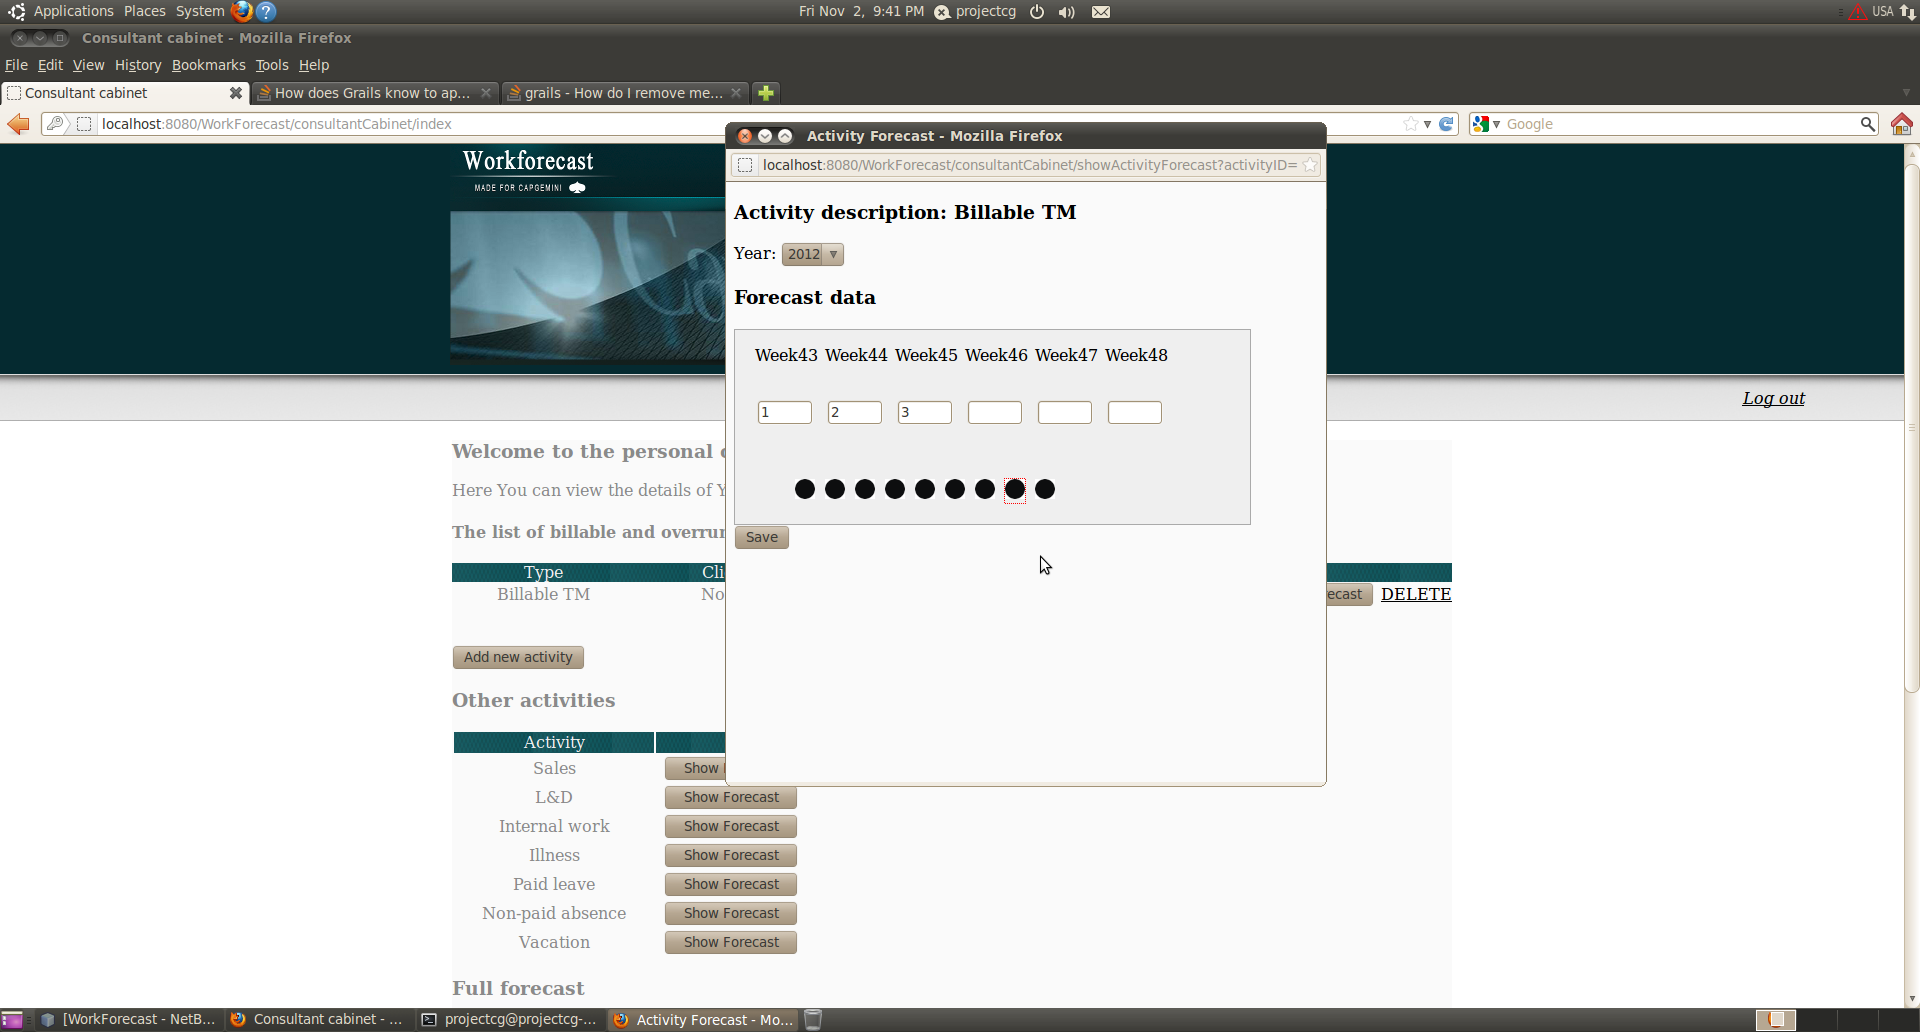Click the Save button
Screen dimensions: 1920x1032
761,537
